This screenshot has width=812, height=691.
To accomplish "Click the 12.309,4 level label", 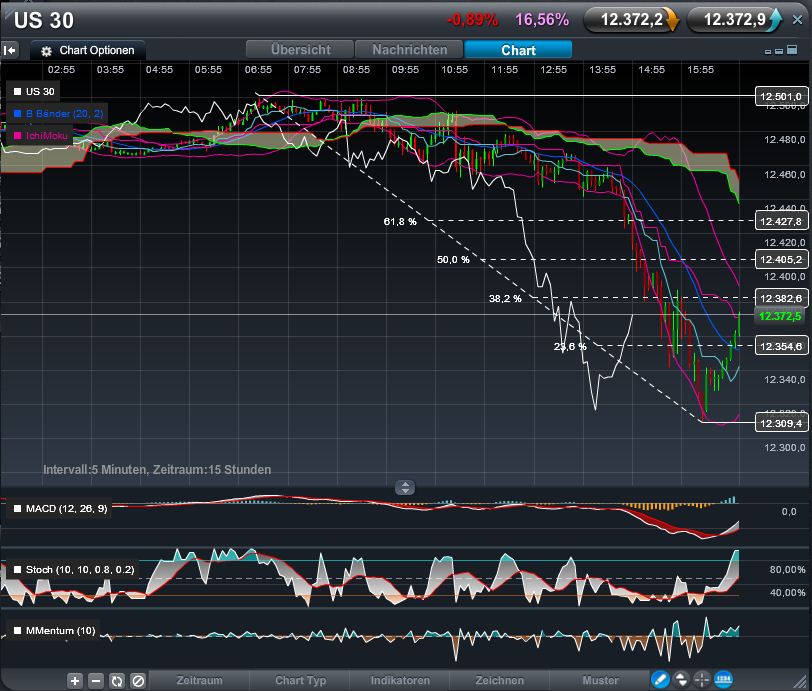I will coord(781,423).
